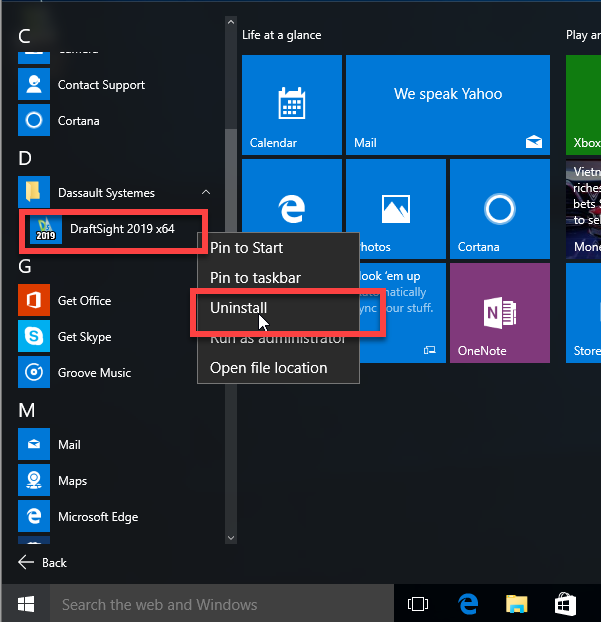Click the letter C section header
This screenshot has width=601, height=622.
coord(24,36)
